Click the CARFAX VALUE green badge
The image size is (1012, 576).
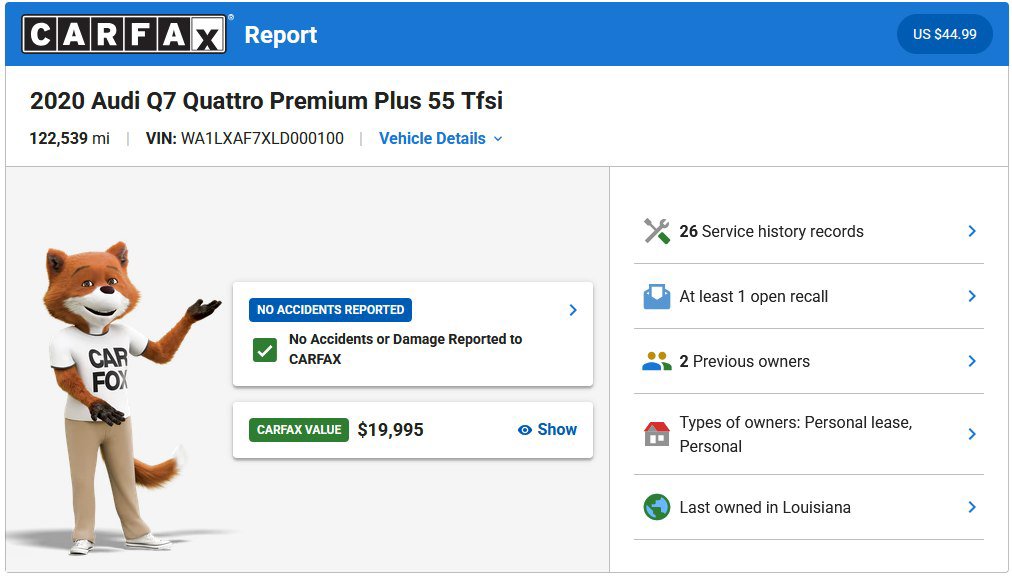pos(299,430)
